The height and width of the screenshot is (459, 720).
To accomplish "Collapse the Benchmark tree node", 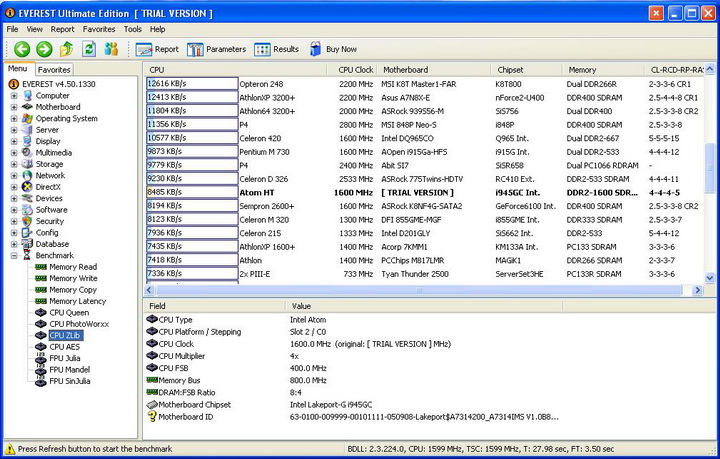I will (14, 255).
